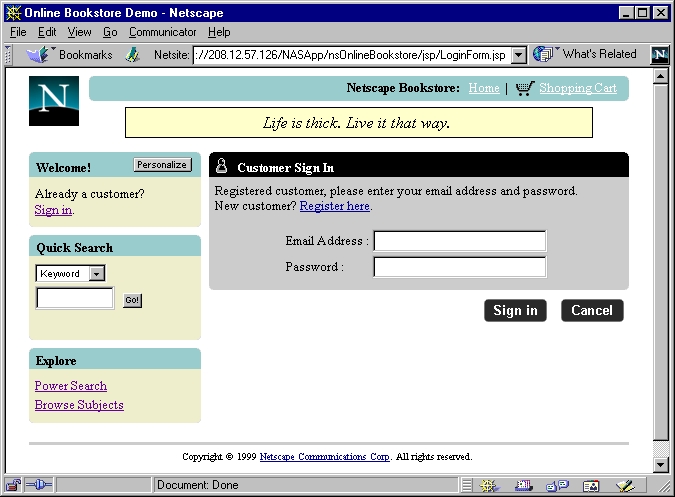Image resolution: width=675 pixels, height=497 pixels.
Task: Click the 'Document: Done' status text
Action: 198,485
